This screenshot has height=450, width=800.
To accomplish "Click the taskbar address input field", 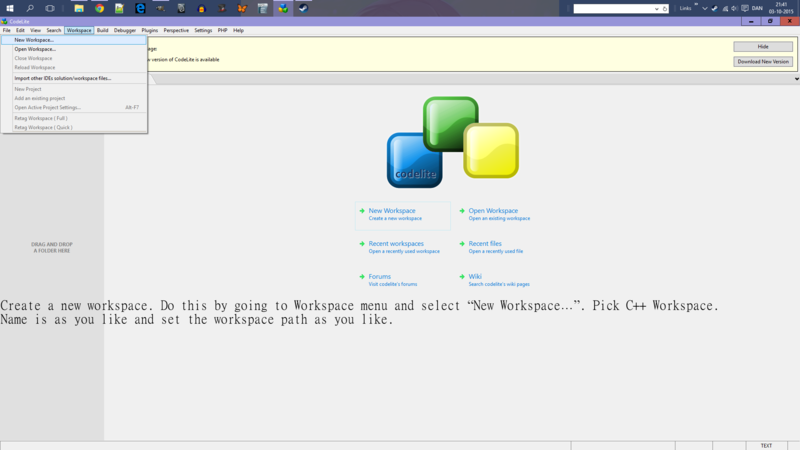I will tap(613, 8).
